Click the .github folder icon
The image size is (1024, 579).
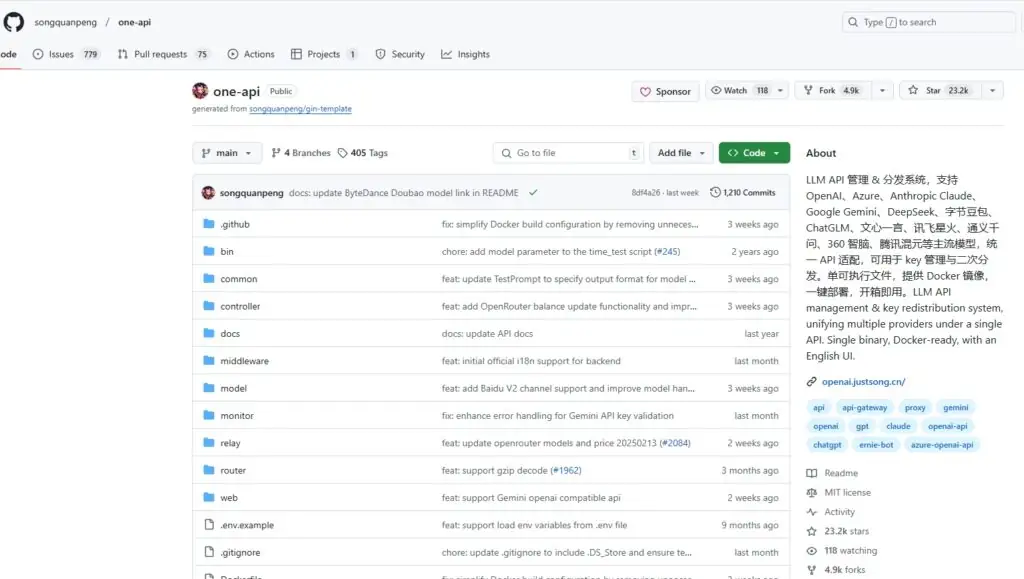click(x=208, y=224)
